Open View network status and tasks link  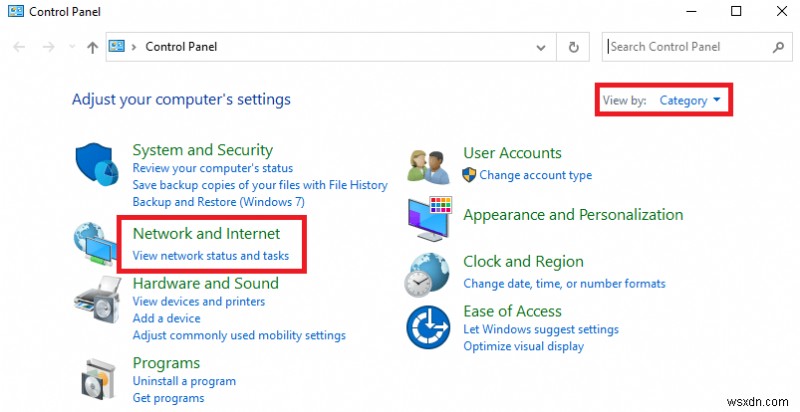[210, 256]
